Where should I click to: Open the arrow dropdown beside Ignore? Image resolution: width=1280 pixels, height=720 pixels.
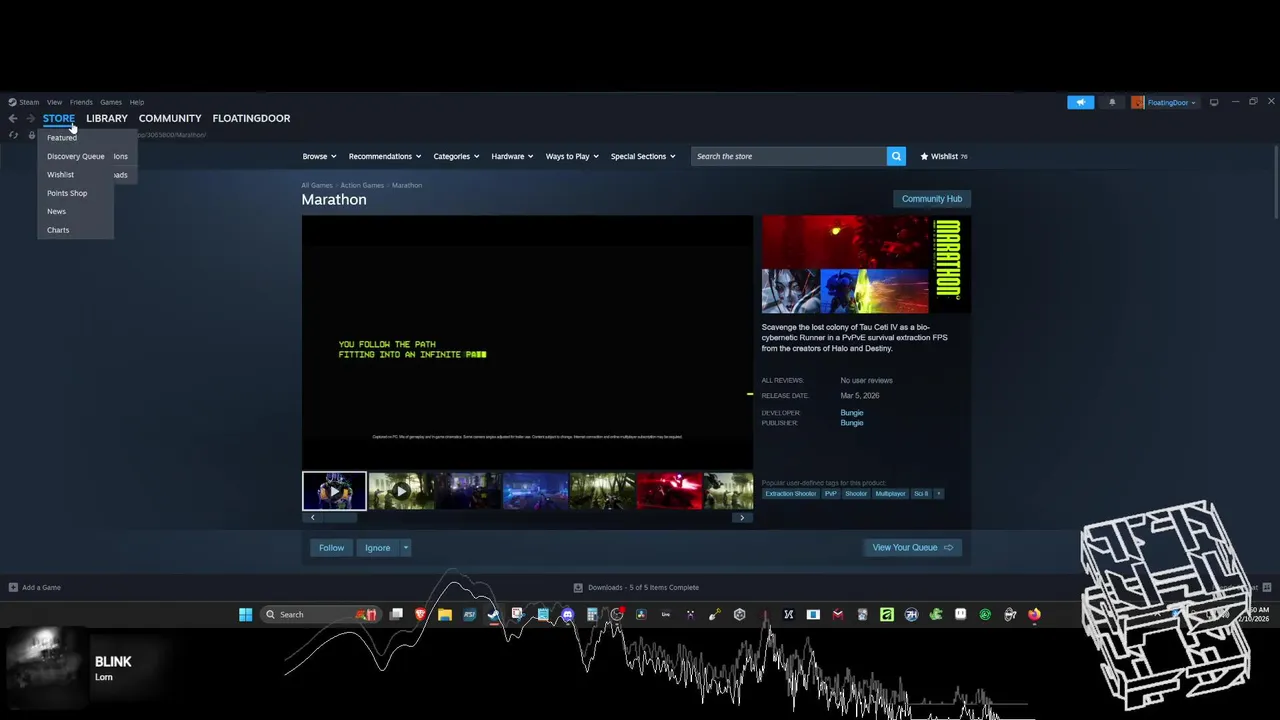pos(405,547)
